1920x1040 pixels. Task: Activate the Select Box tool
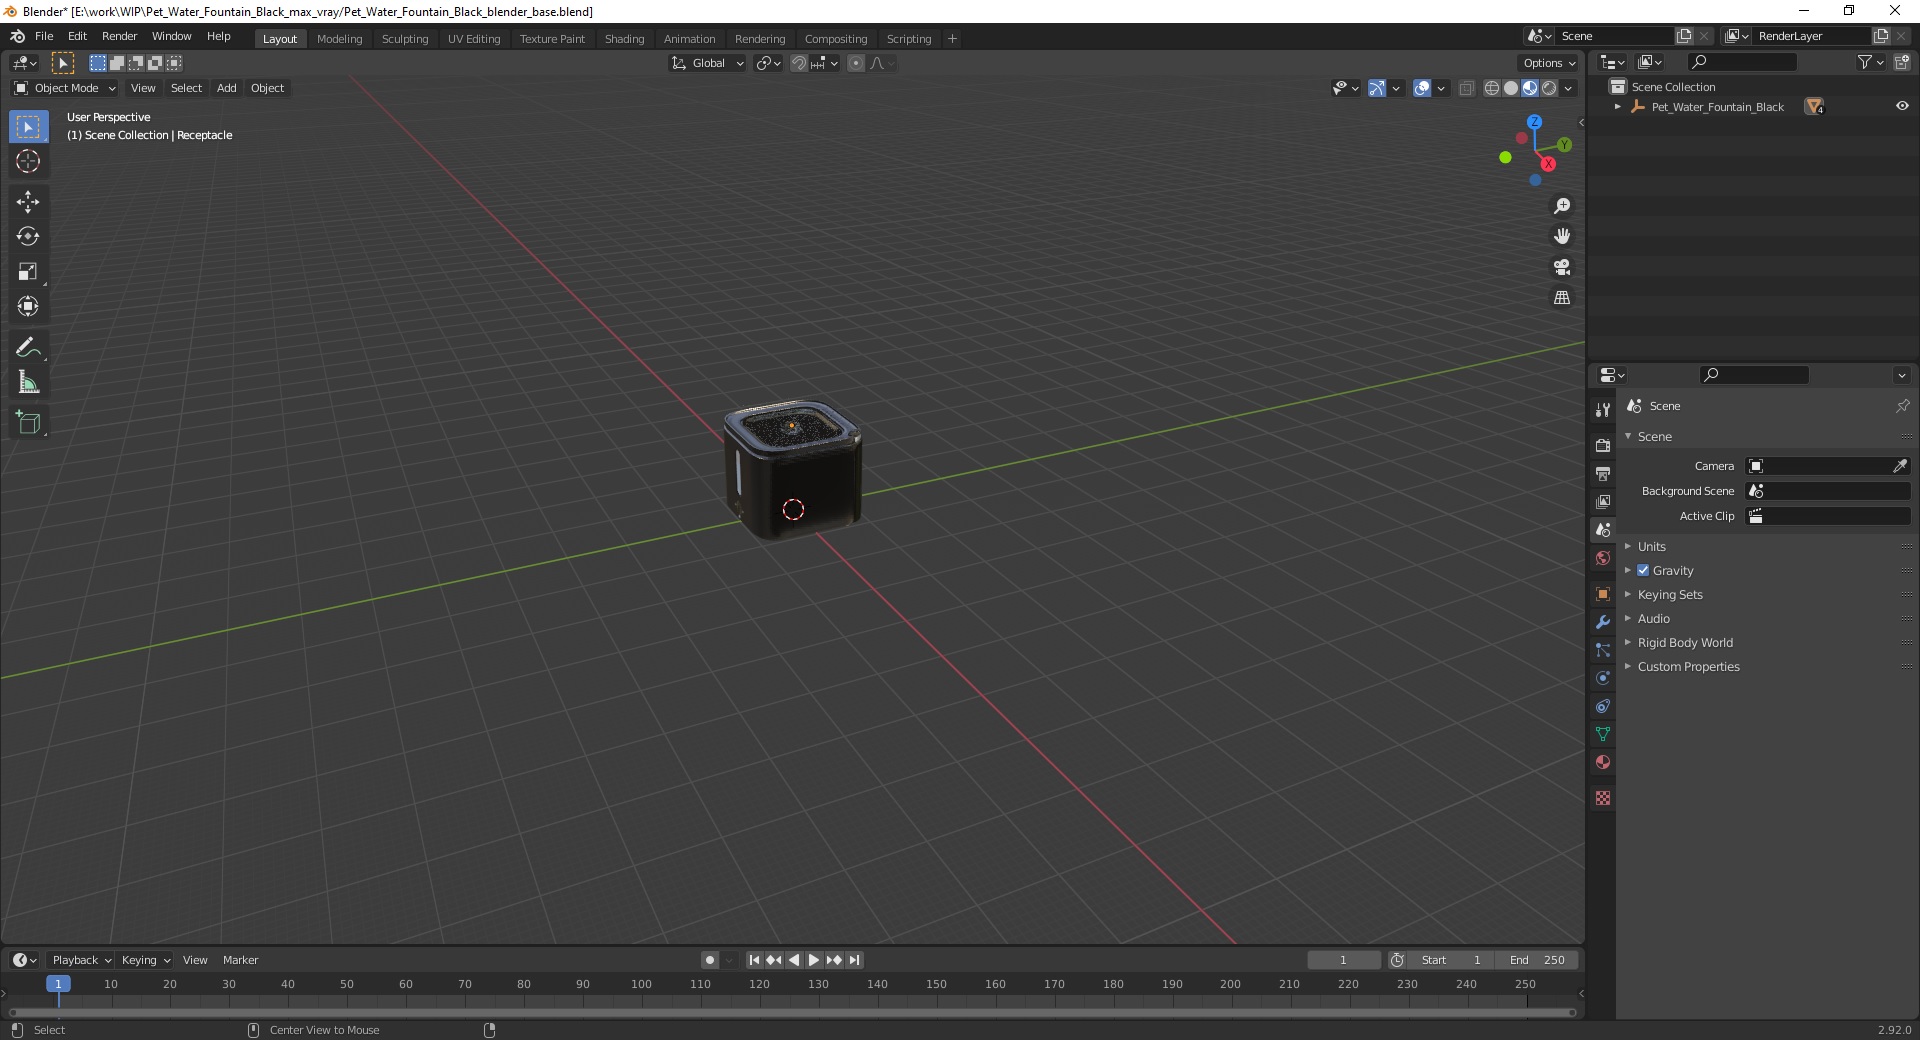[28, 127]
